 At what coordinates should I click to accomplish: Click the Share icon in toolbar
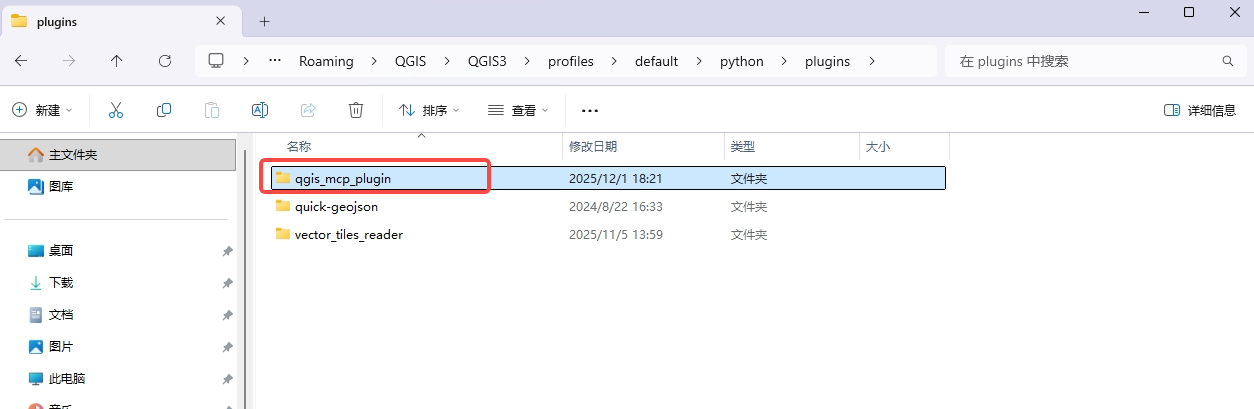(308, 110)
